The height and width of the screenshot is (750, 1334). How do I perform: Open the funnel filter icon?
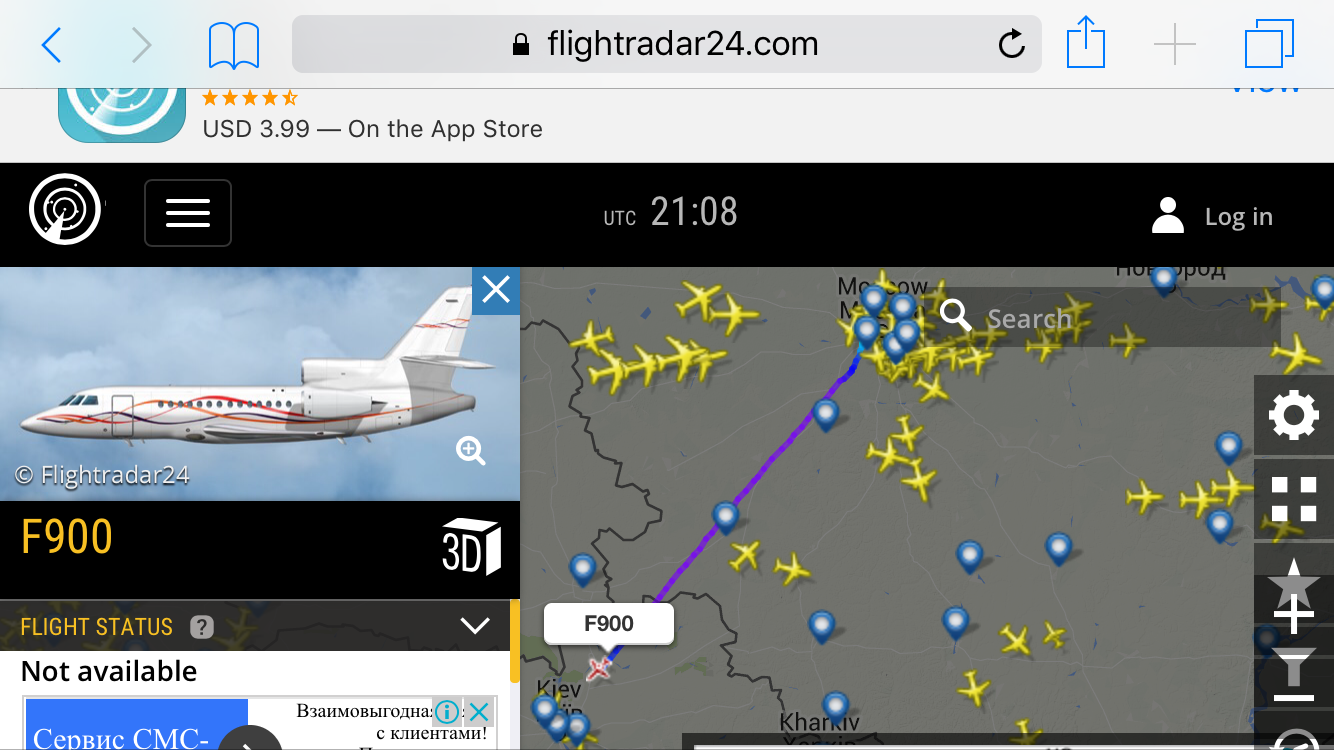tap(1293, 672)
